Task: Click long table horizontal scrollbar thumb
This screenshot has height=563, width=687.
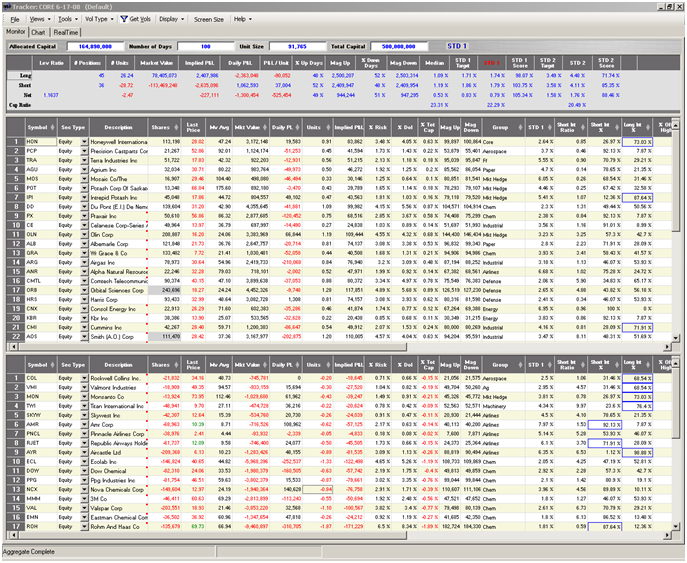Action: click(212, 347)
